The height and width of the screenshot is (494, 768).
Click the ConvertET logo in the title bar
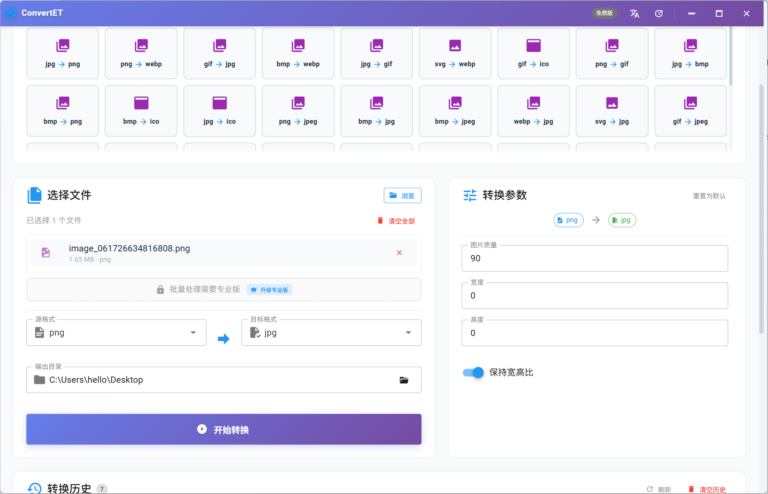coord(10,13)
